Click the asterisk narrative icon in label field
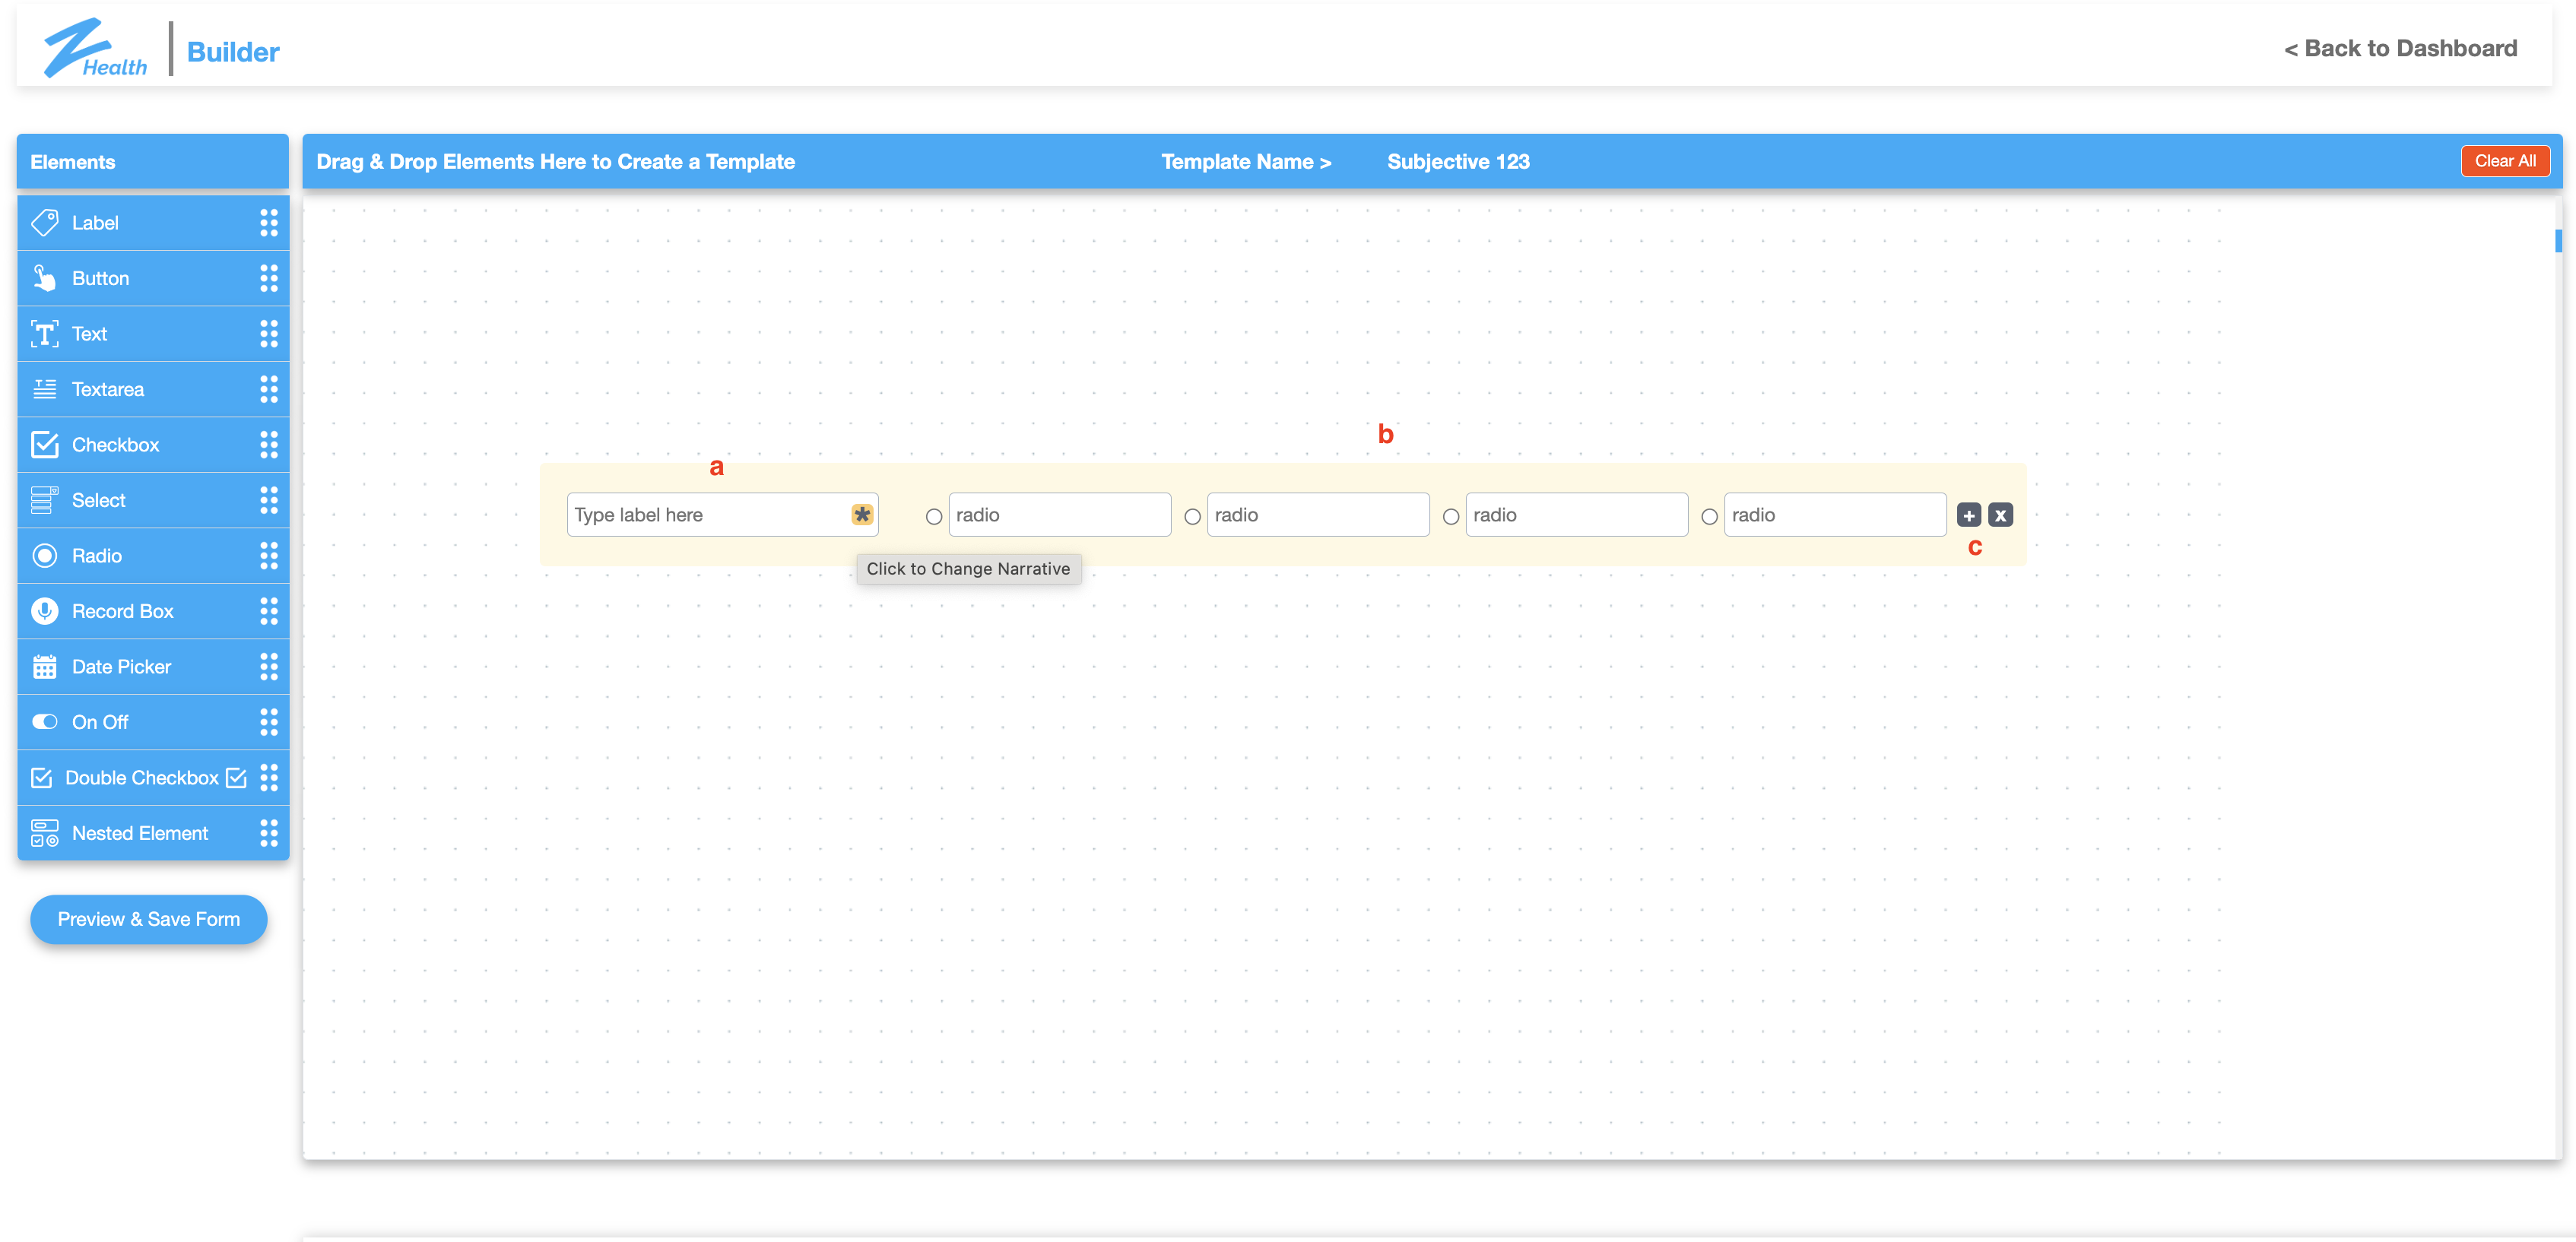The image size is (2576, 1242). click(x=862, y=514)
